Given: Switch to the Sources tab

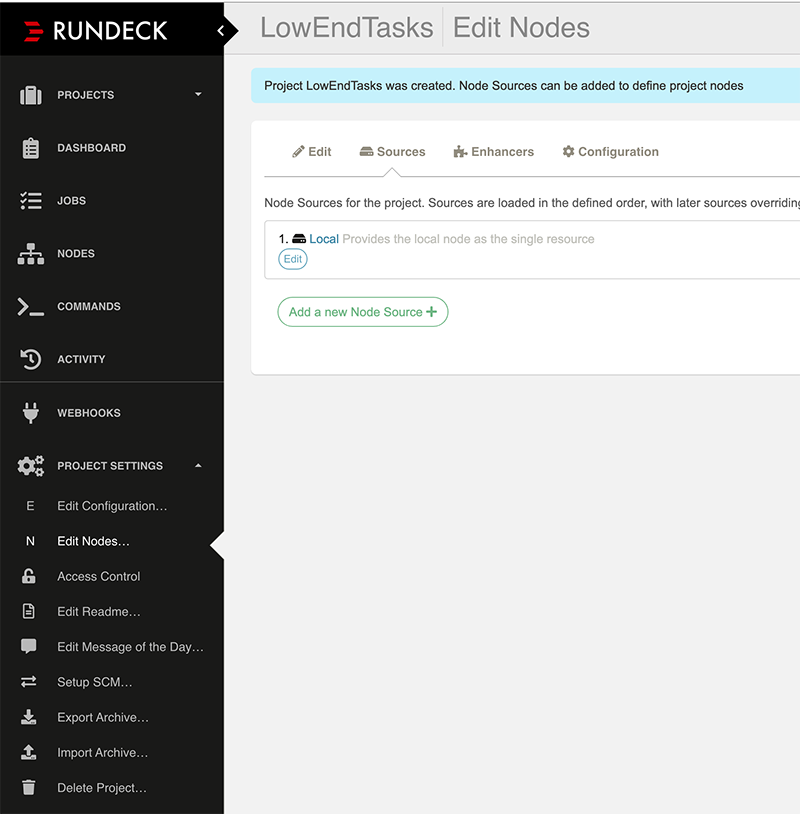Looking at the screenshot, I should click(392, 152).
